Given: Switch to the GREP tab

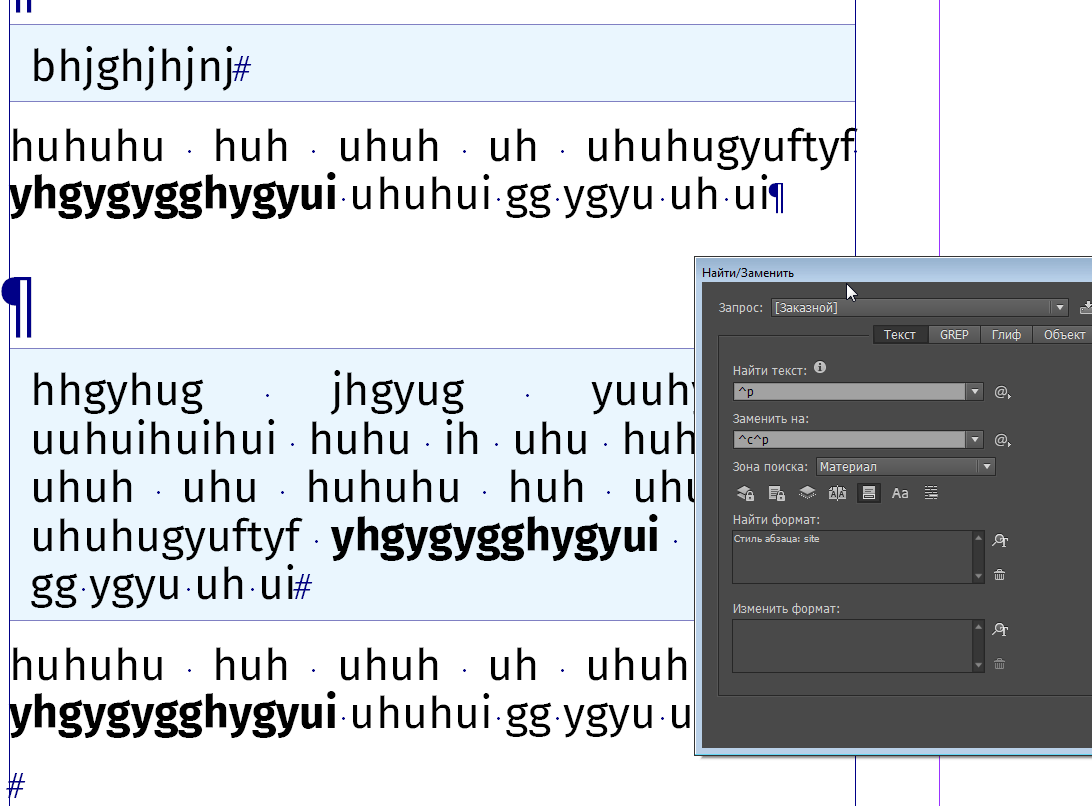Looking at the screenshot, I should click(954, 335).
